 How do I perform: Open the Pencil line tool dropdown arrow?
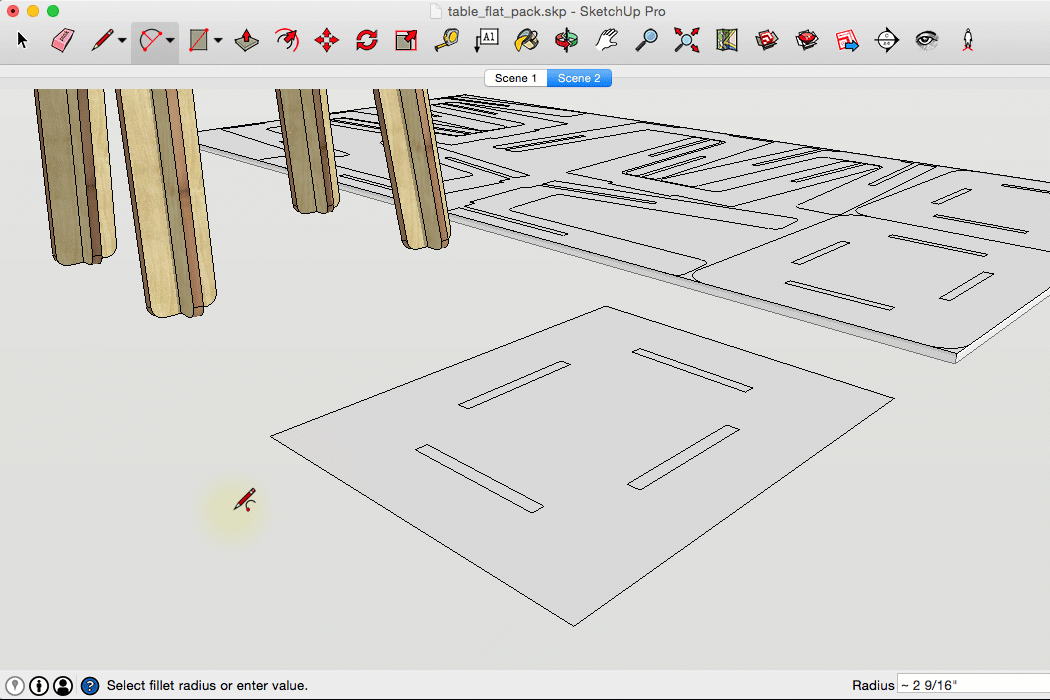coord(122,41)
